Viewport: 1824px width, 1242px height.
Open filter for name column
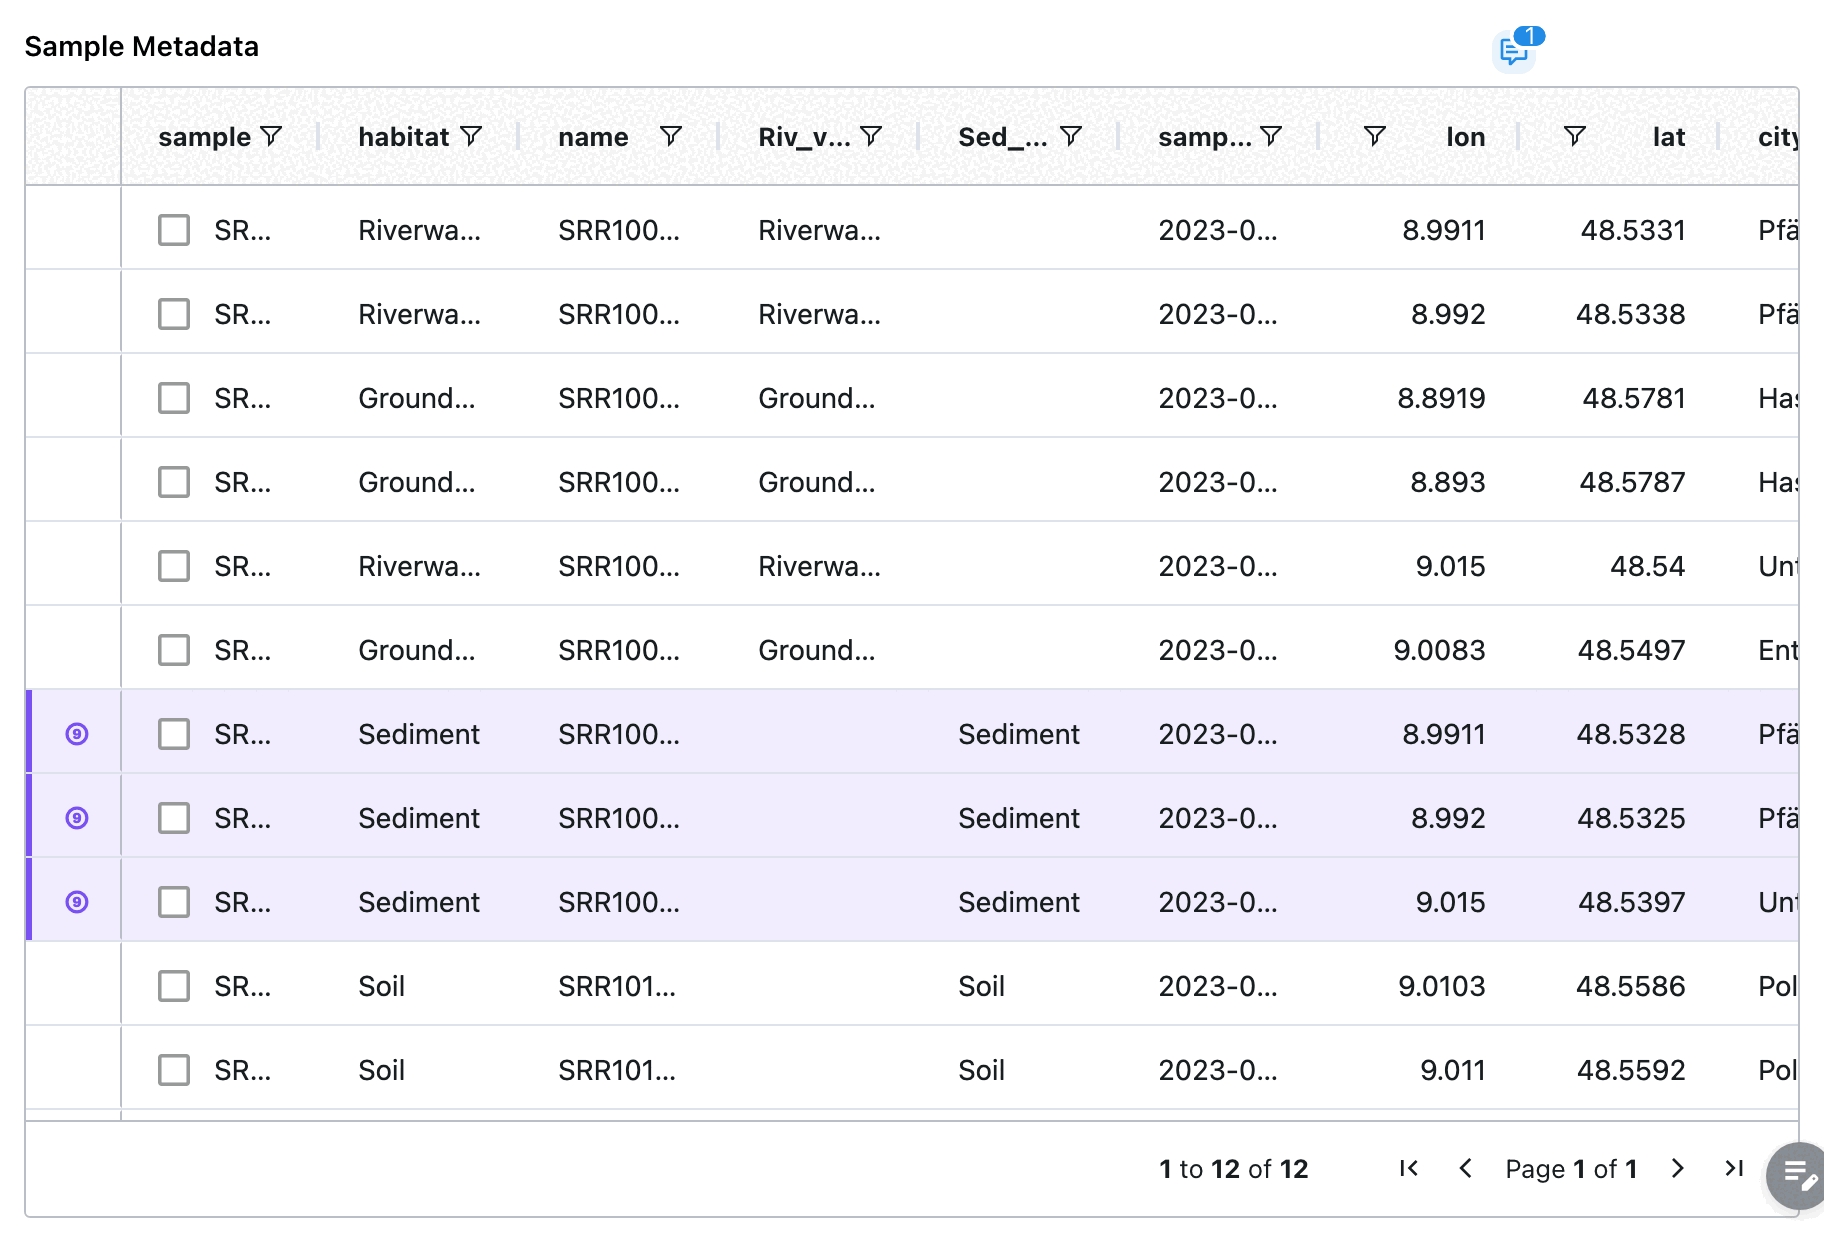click(671, 136)
